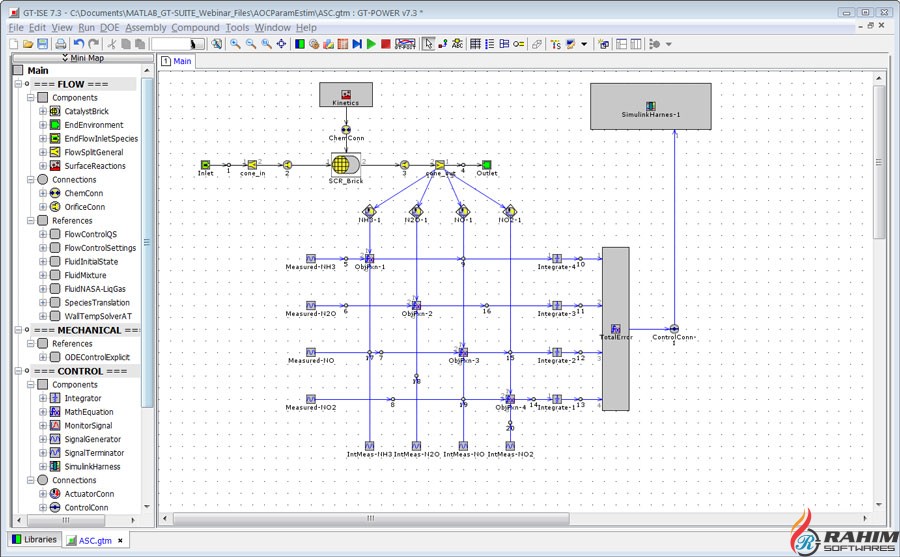This screenshot has width=900, height=557.
Task: Select the SimulinkHarnes-1 block
Action: coord(650,106)
